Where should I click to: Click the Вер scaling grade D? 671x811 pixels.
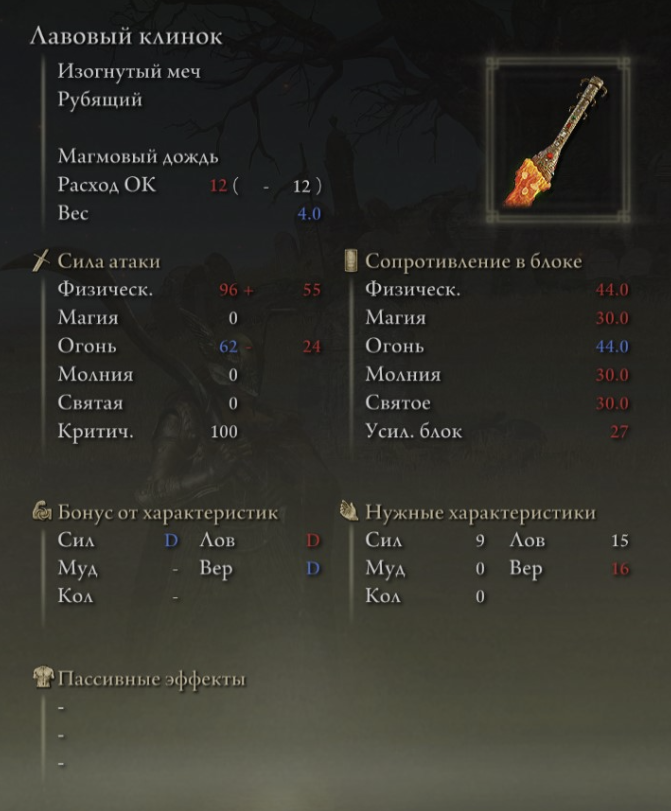(312, 568)
